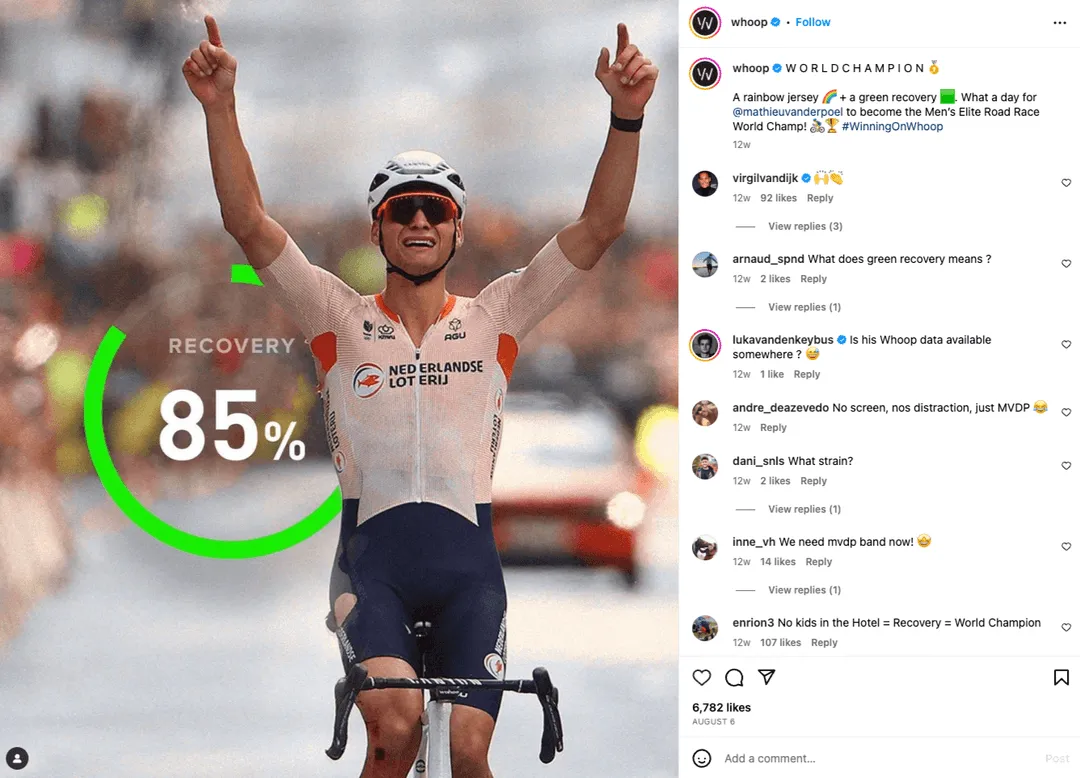Reply to dani_snls comment
Viewport: 1080px width, 778px height.
tap(813, 481)
